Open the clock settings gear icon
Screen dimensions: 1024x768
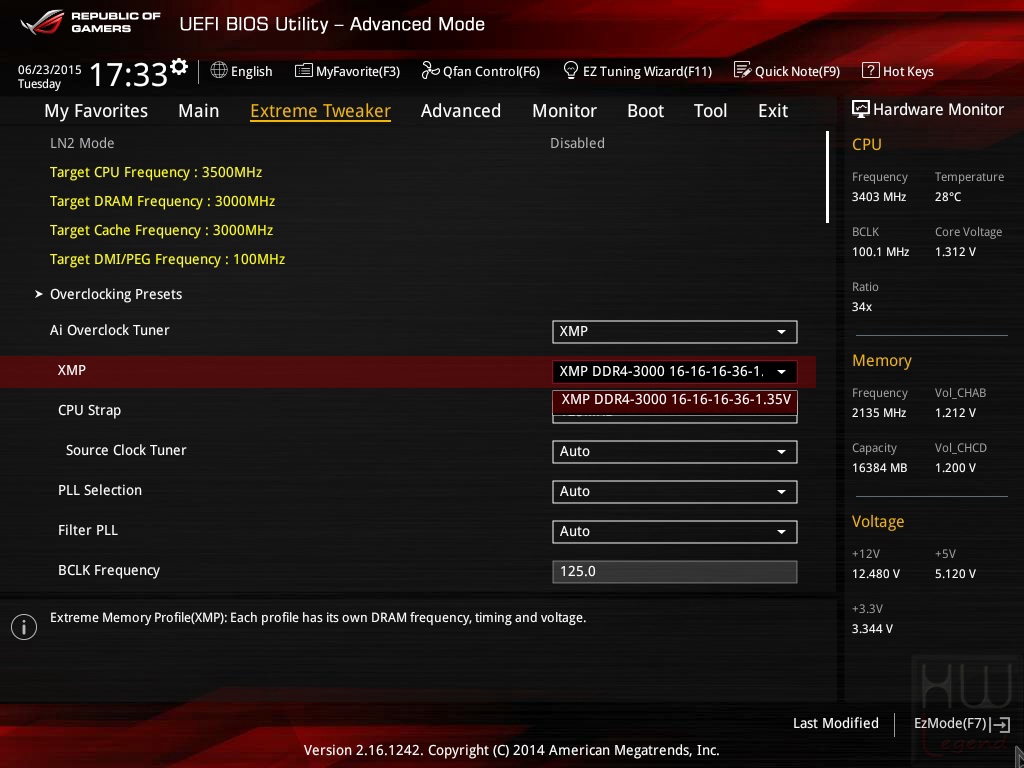click(x=179, y=67)
